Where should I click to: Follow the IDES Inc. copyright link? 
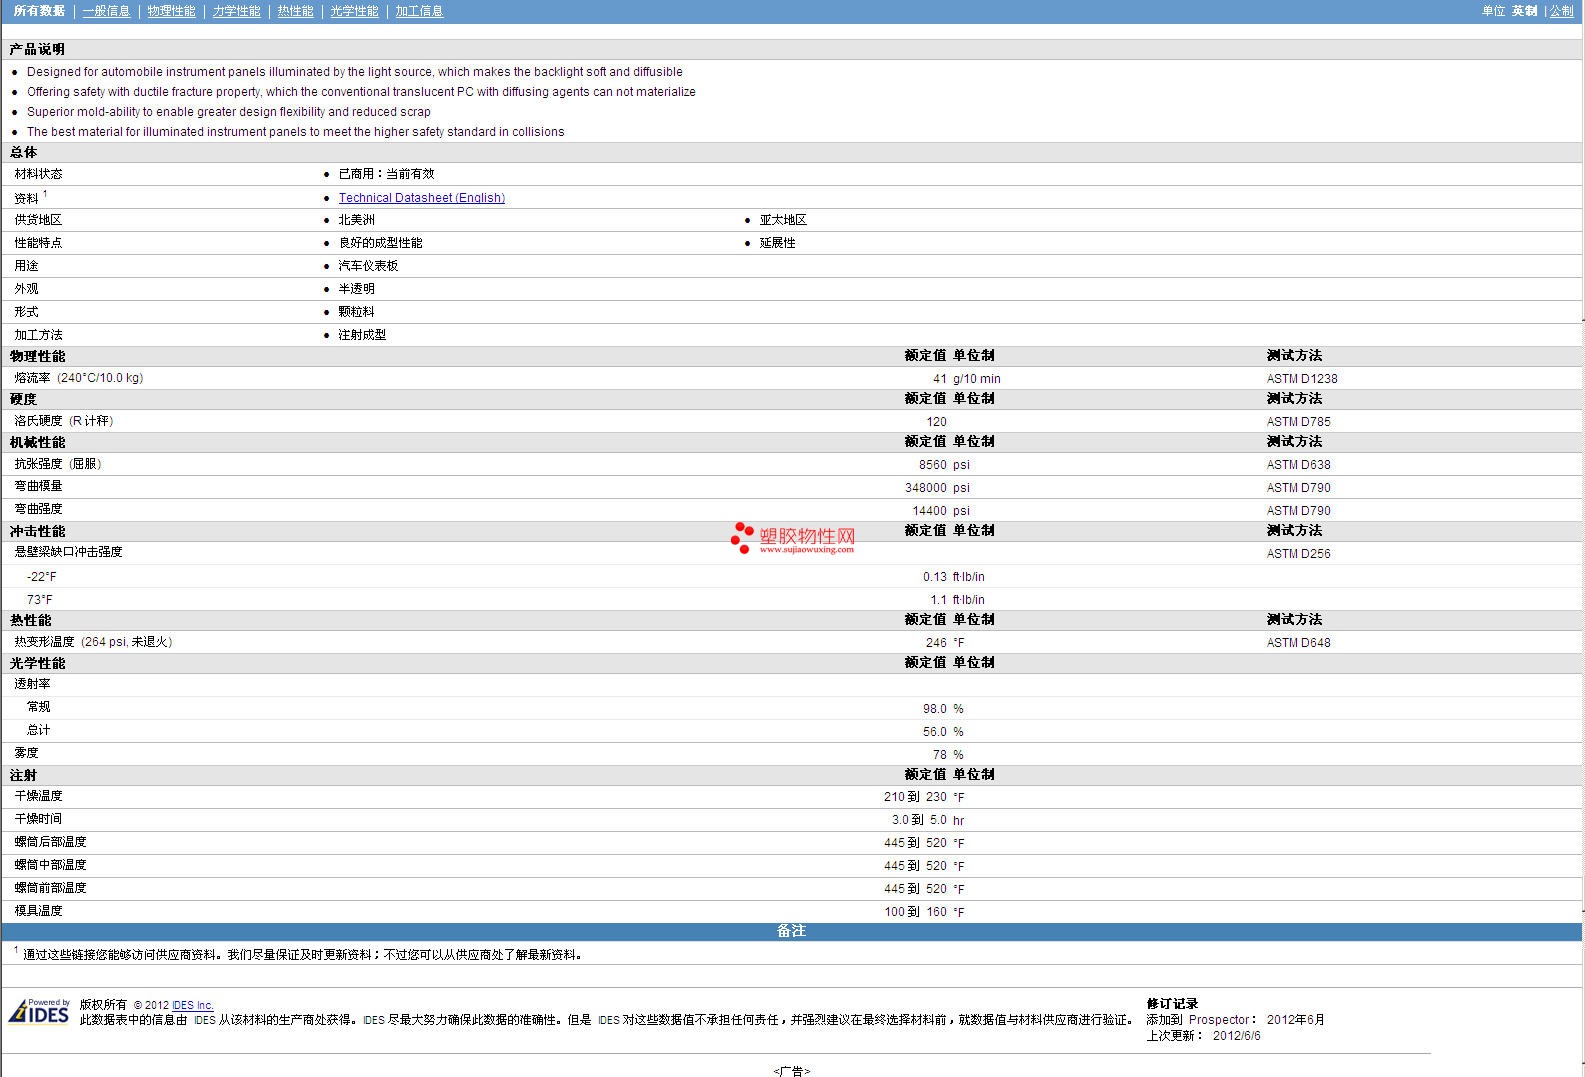pos(192,1005)
